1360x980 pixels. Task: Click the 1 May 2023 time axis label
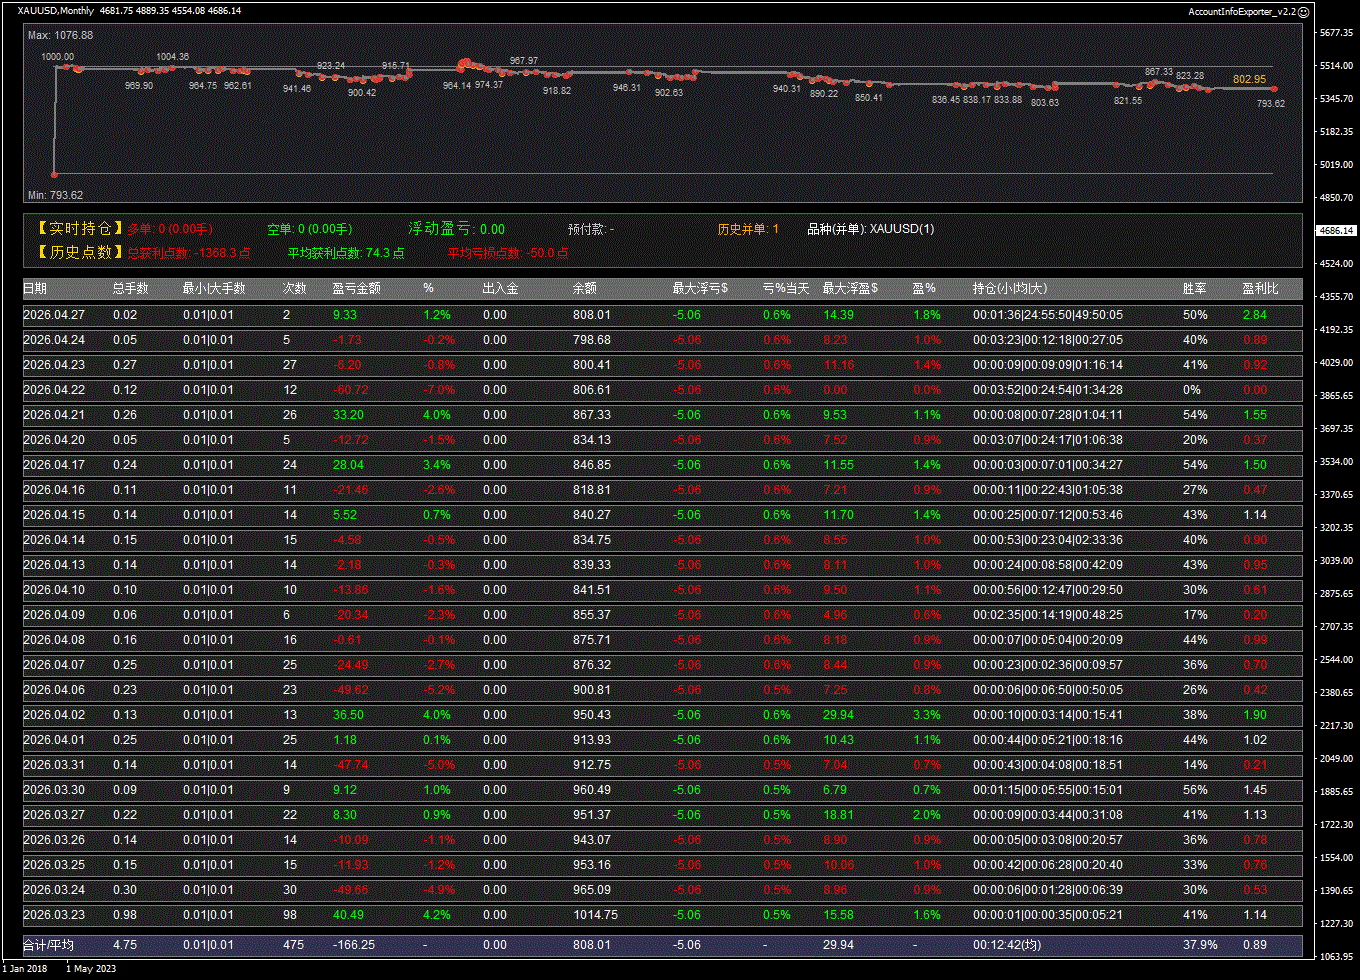[90, 968]
